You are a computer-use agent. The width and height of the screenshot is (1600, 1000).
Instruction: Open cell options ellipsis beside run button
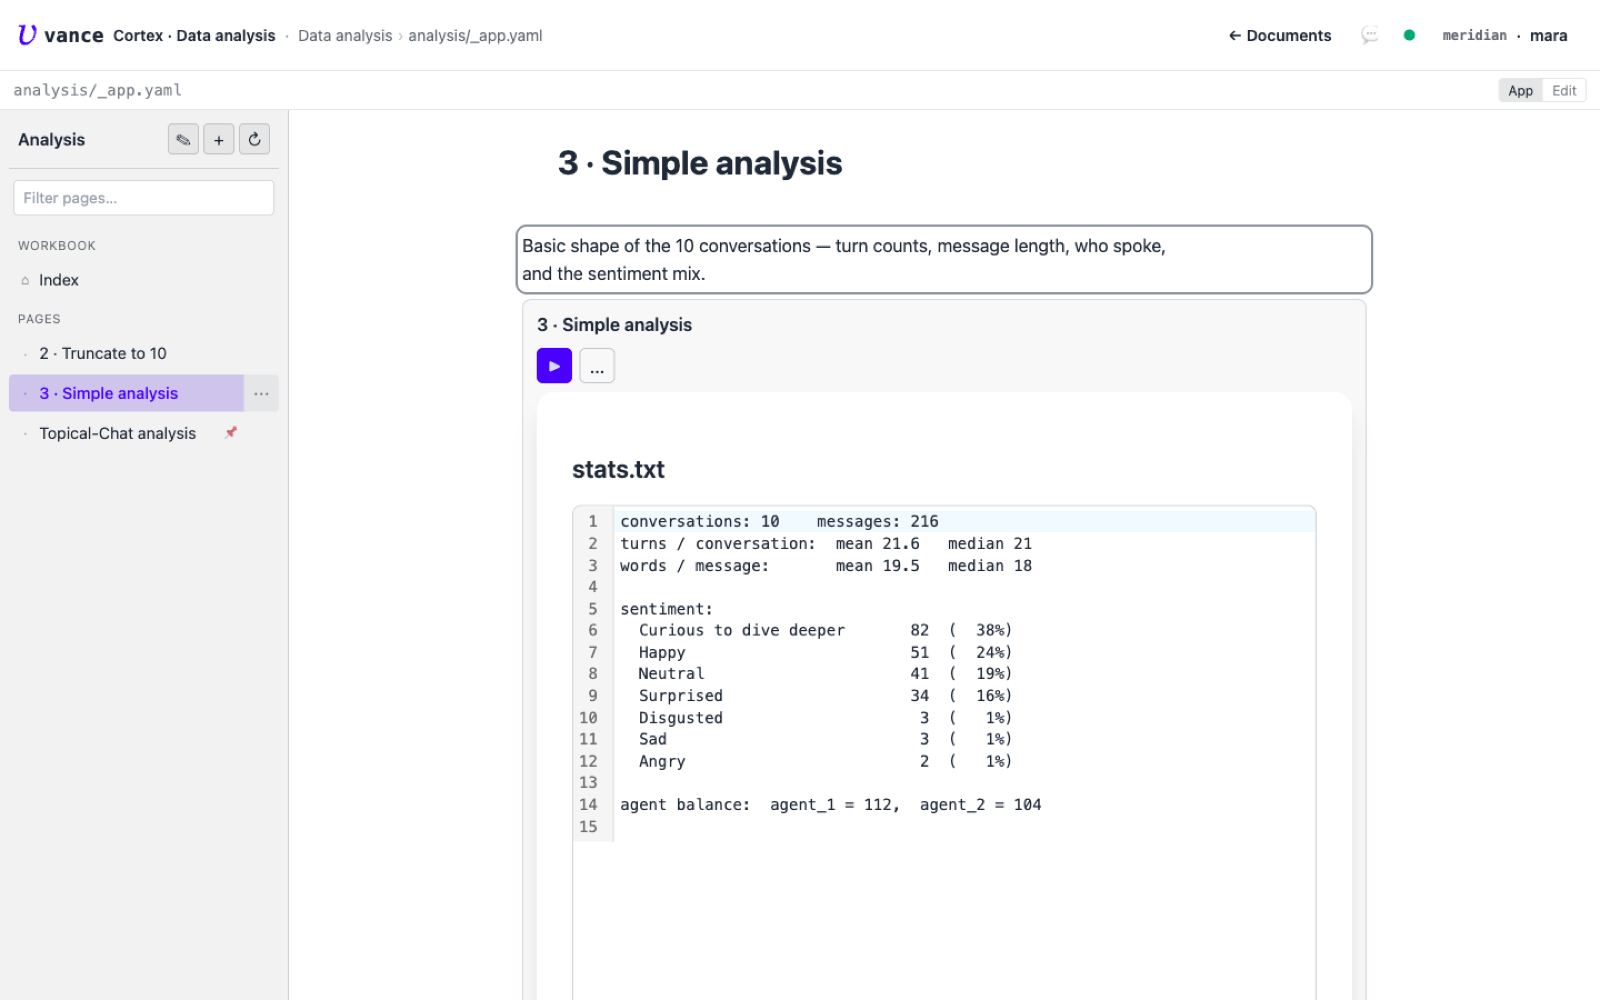tap(597, 366)
